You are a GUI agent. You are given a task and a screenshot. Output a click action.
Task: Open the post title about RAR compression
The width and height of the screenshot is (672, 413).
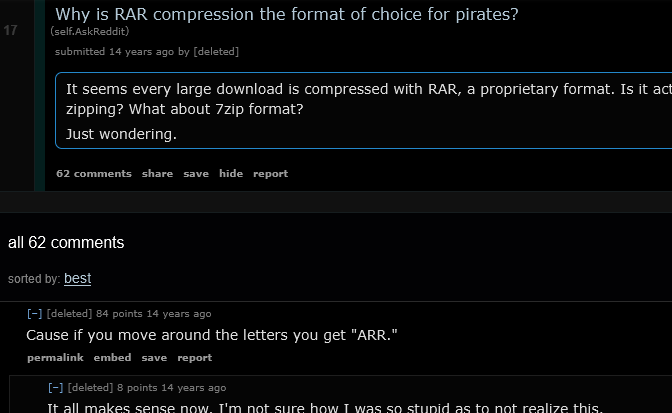pos(286,14)
